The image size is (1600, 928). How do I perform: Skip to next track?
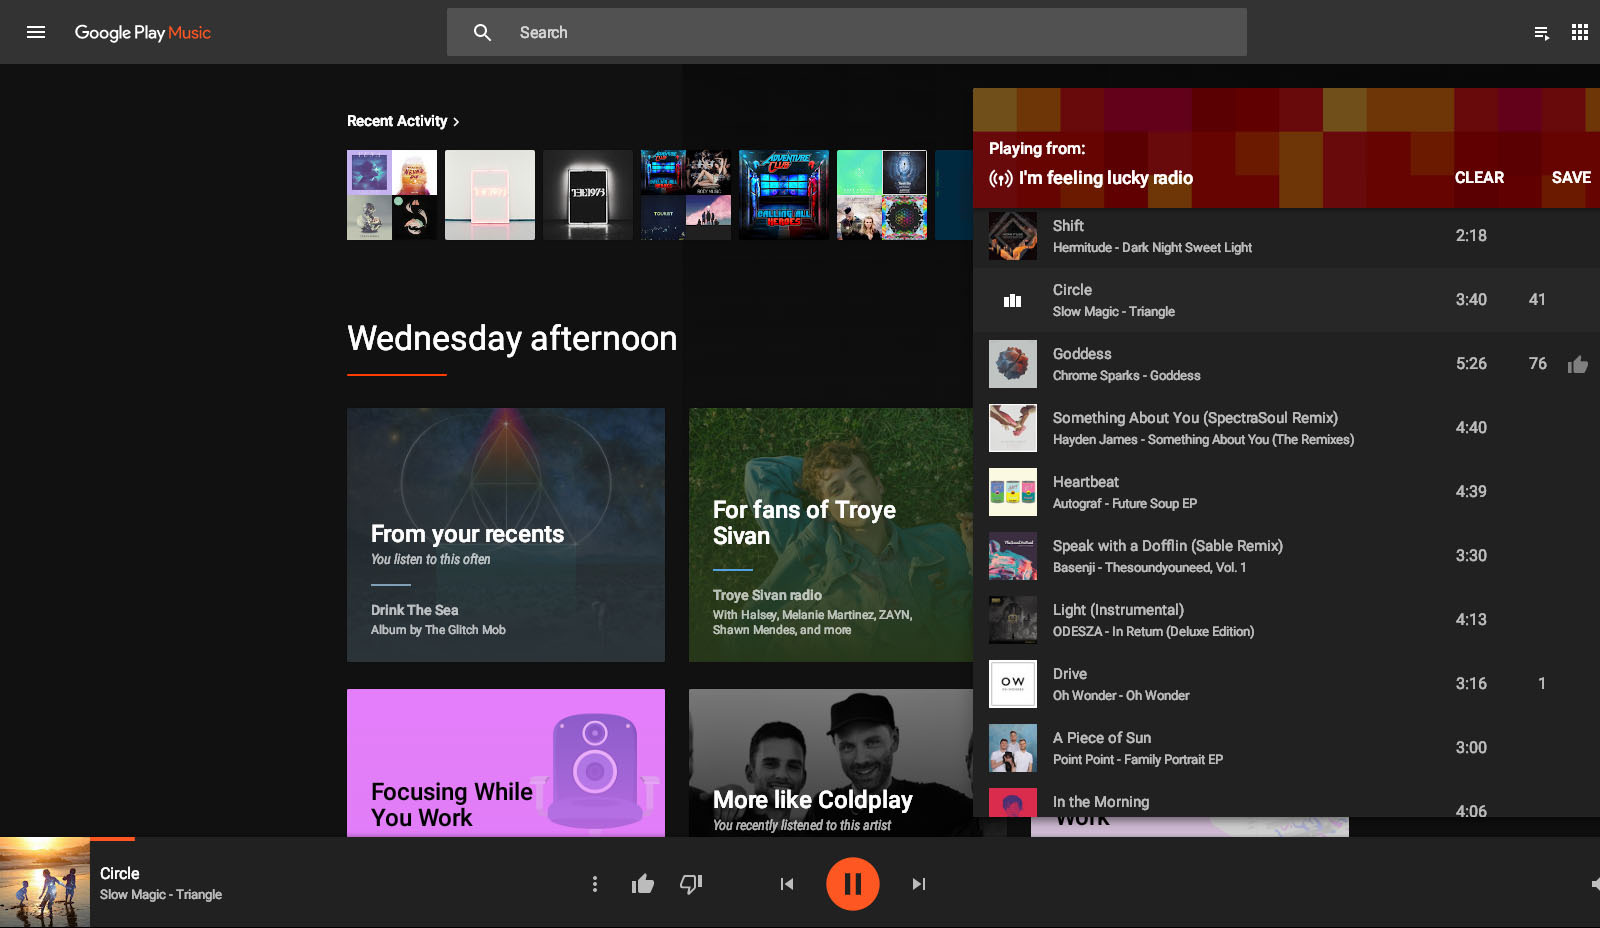(919, 884)
